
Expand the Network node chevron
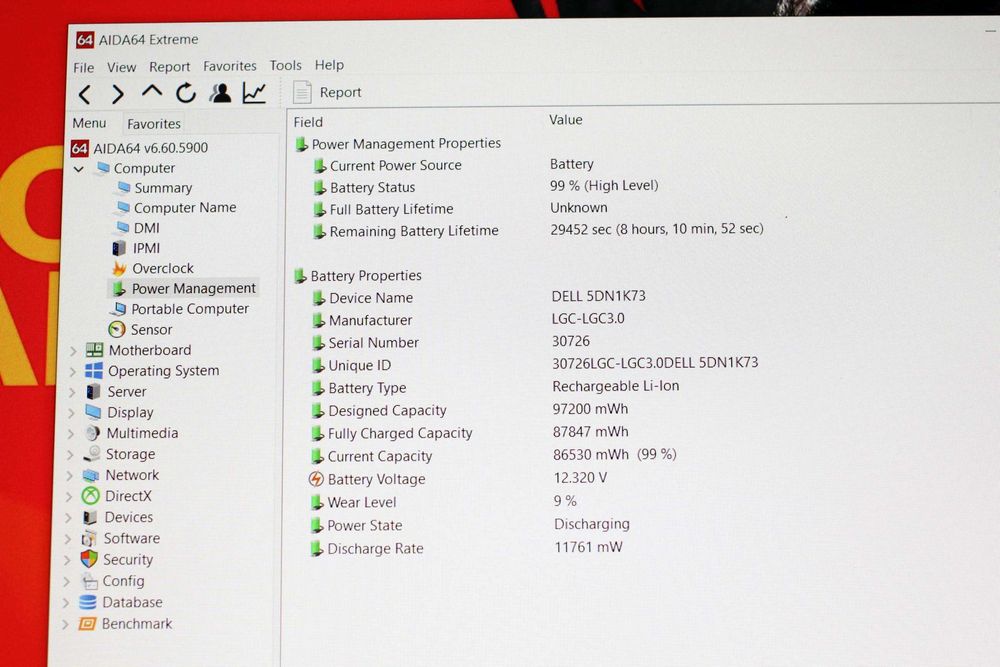[x=69, y=476]
